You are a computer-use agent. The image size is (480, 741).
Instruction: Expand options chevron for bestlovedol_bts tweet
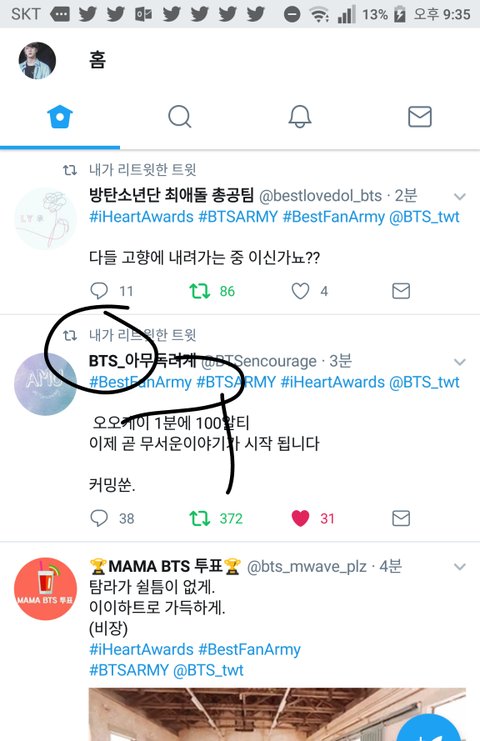460,196
